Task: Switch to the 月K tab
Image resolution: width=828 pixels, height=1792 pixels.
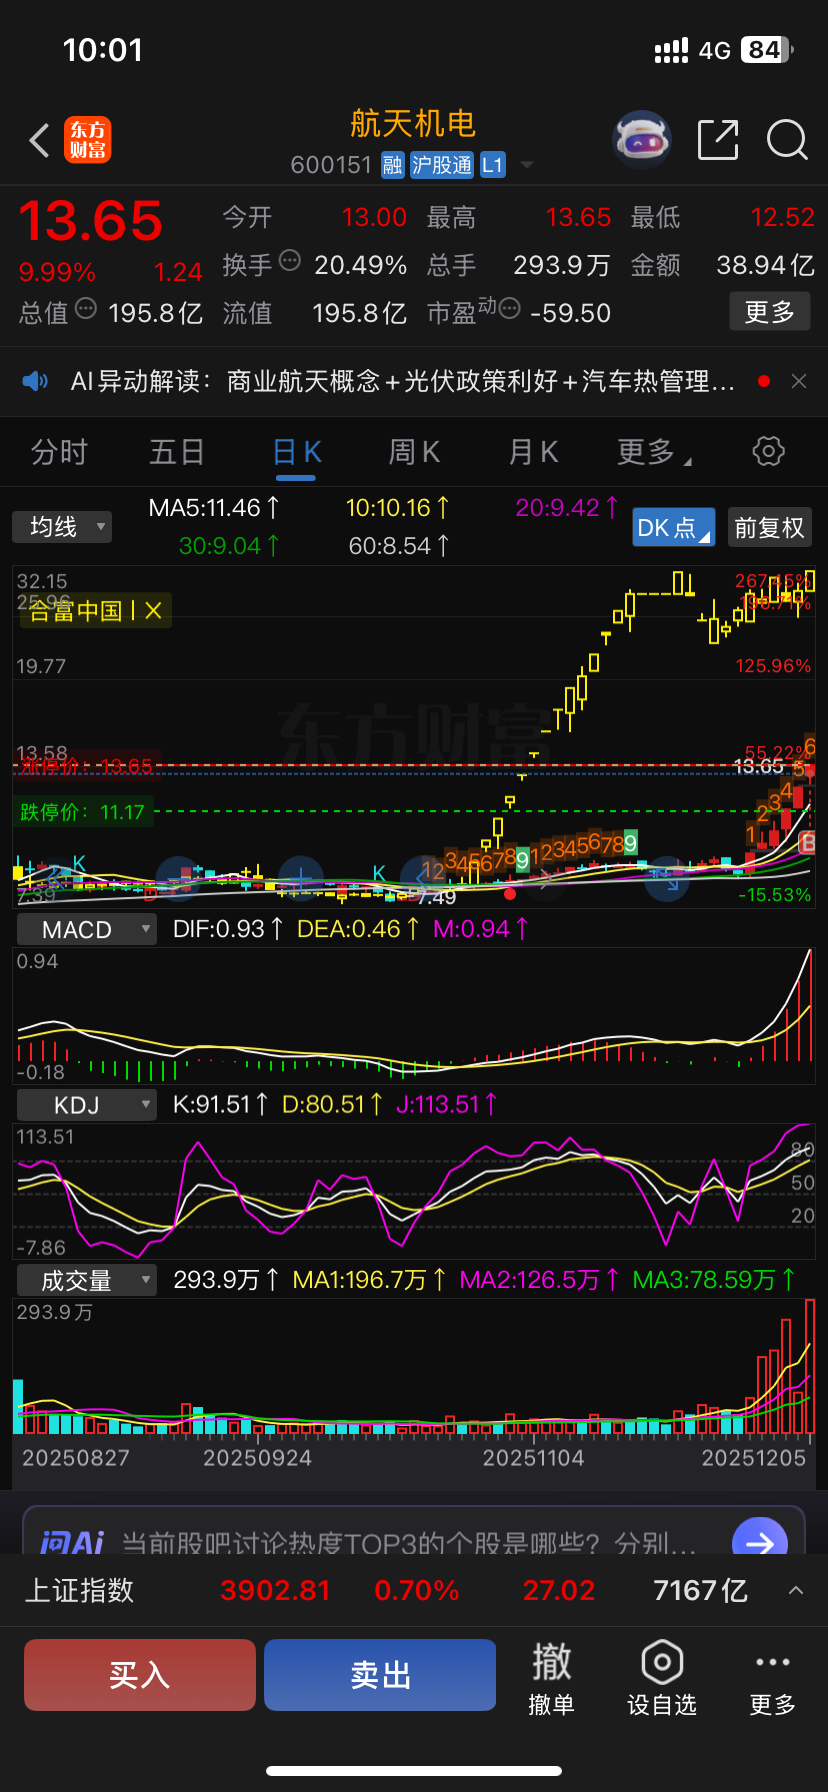Action: pyautogui.click(x=533, y=452)
